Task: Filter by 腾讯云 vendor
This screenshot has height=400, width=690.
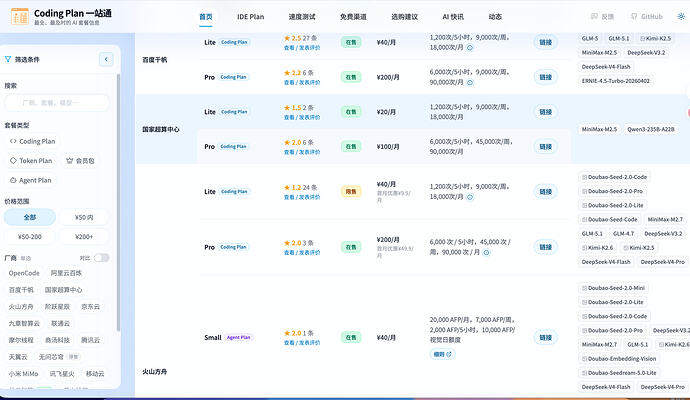Action: click(90, 340)
